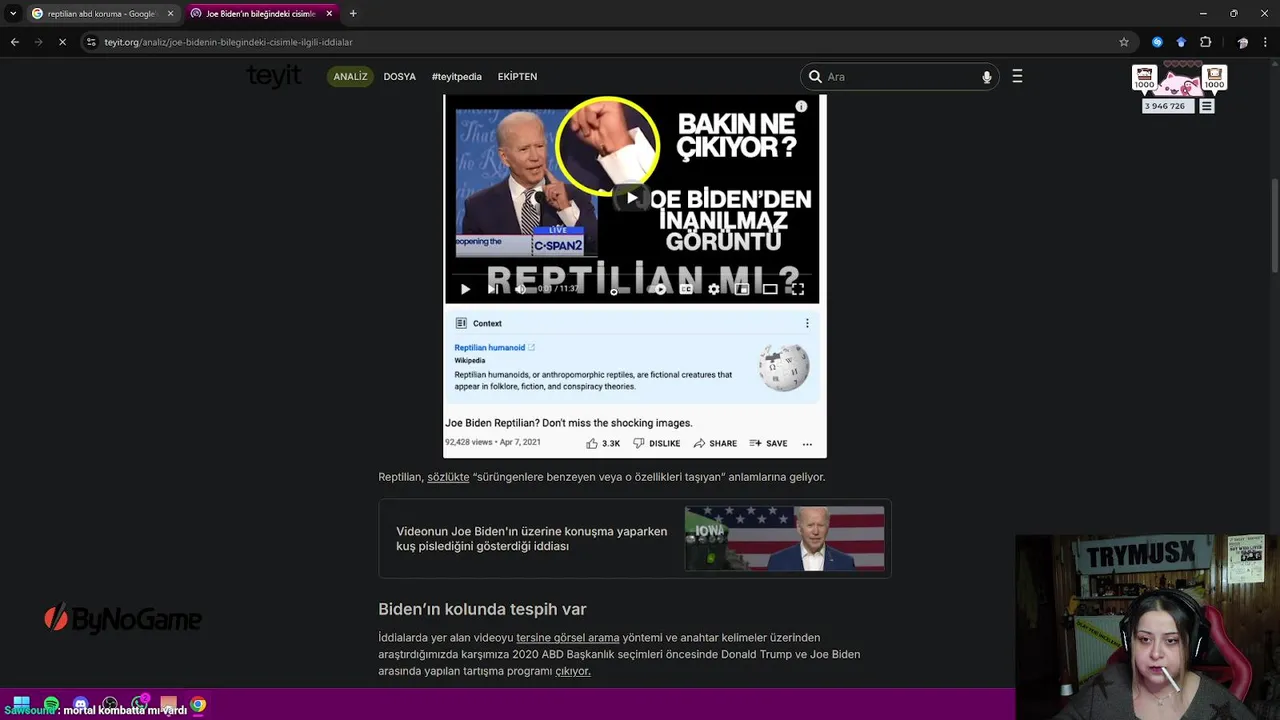Switch to miniplayer mode
Image resolution: width=1280 pixels, height=720 pixels.
coord(742,289)
